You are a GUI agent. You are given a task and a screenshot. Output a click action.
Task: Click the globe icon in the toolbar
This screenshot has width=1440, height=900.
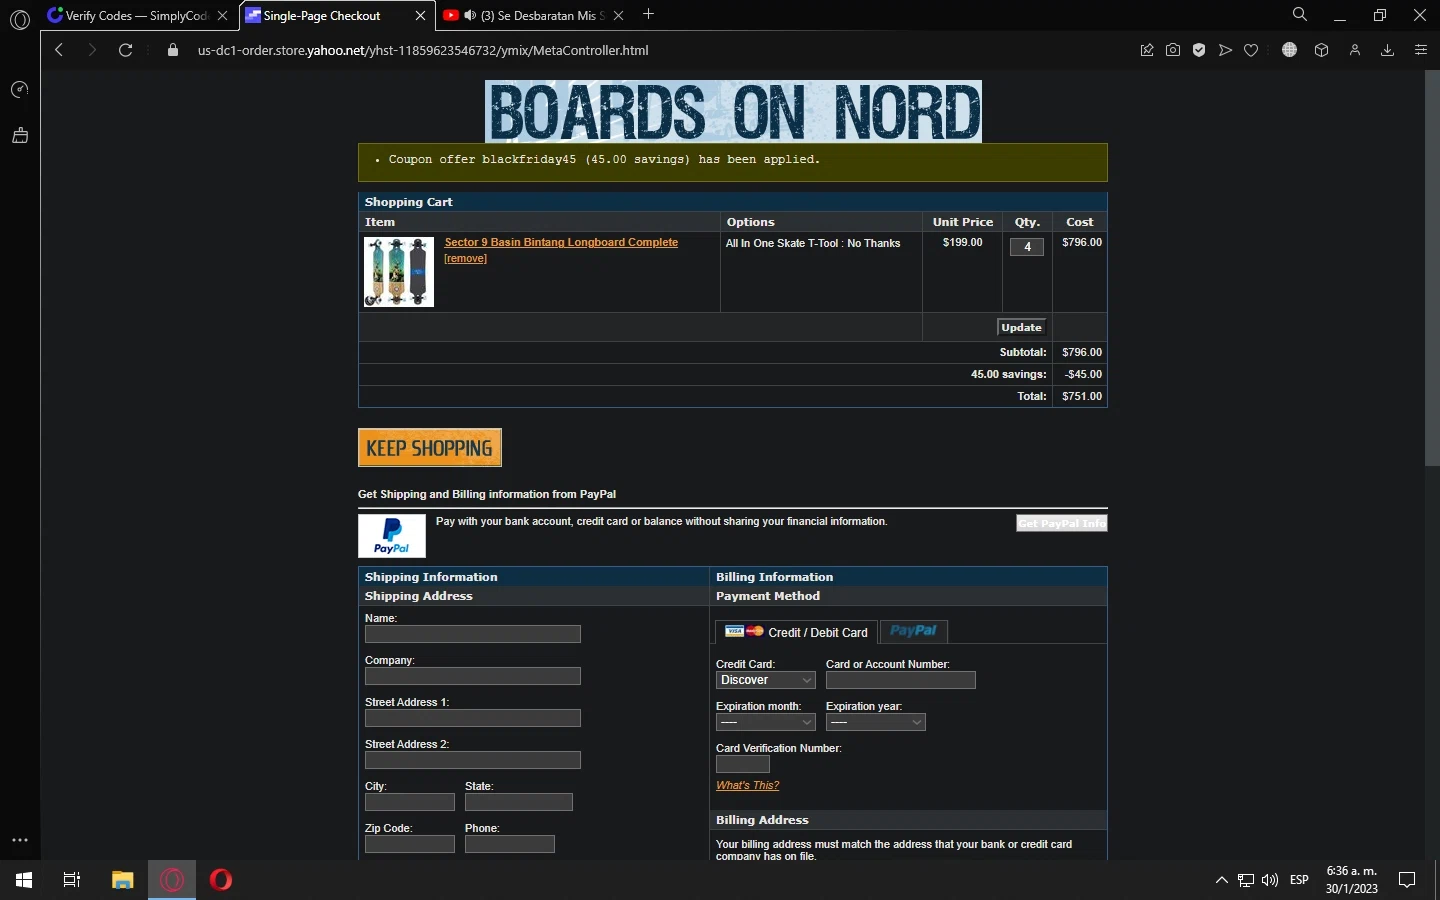point(1290,50)
